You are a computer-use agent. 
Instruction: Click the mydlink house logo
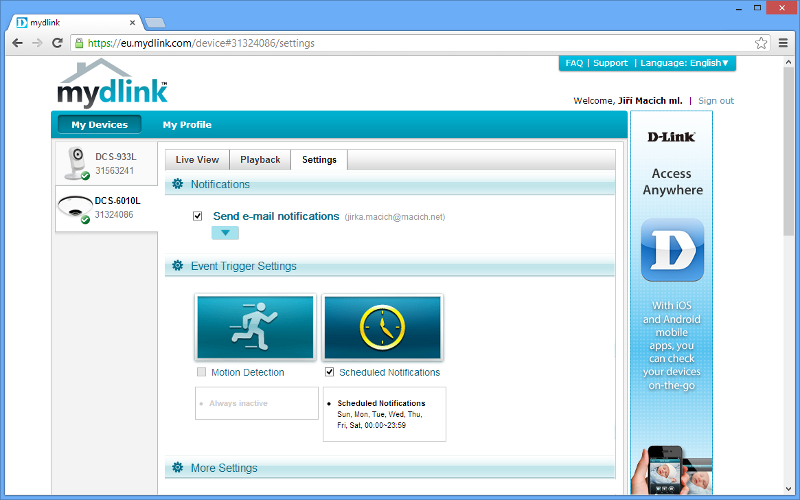click(112, 83)
